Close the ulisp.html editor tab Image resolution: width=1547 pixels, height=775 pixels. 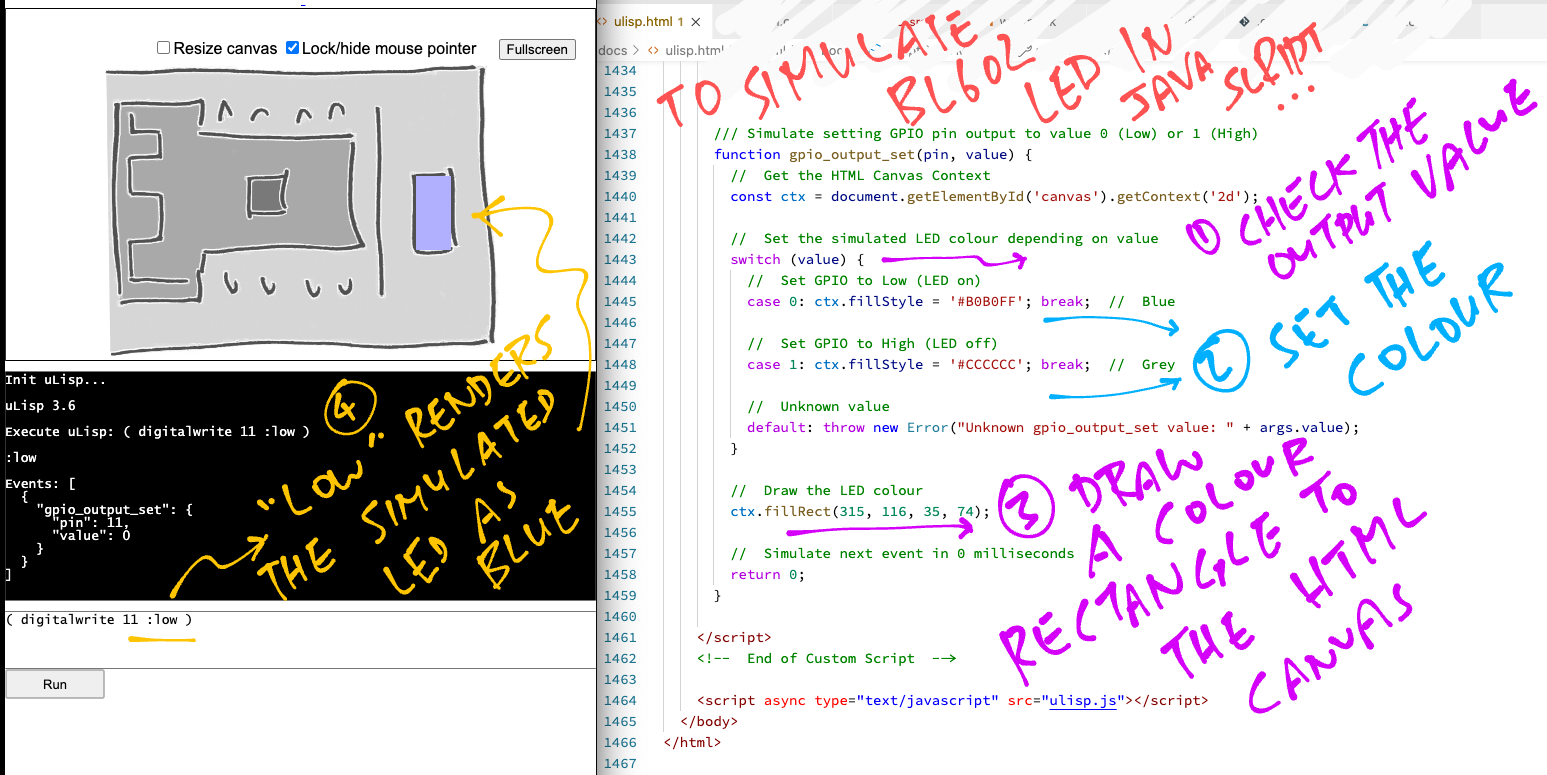(x=698, y=22)
